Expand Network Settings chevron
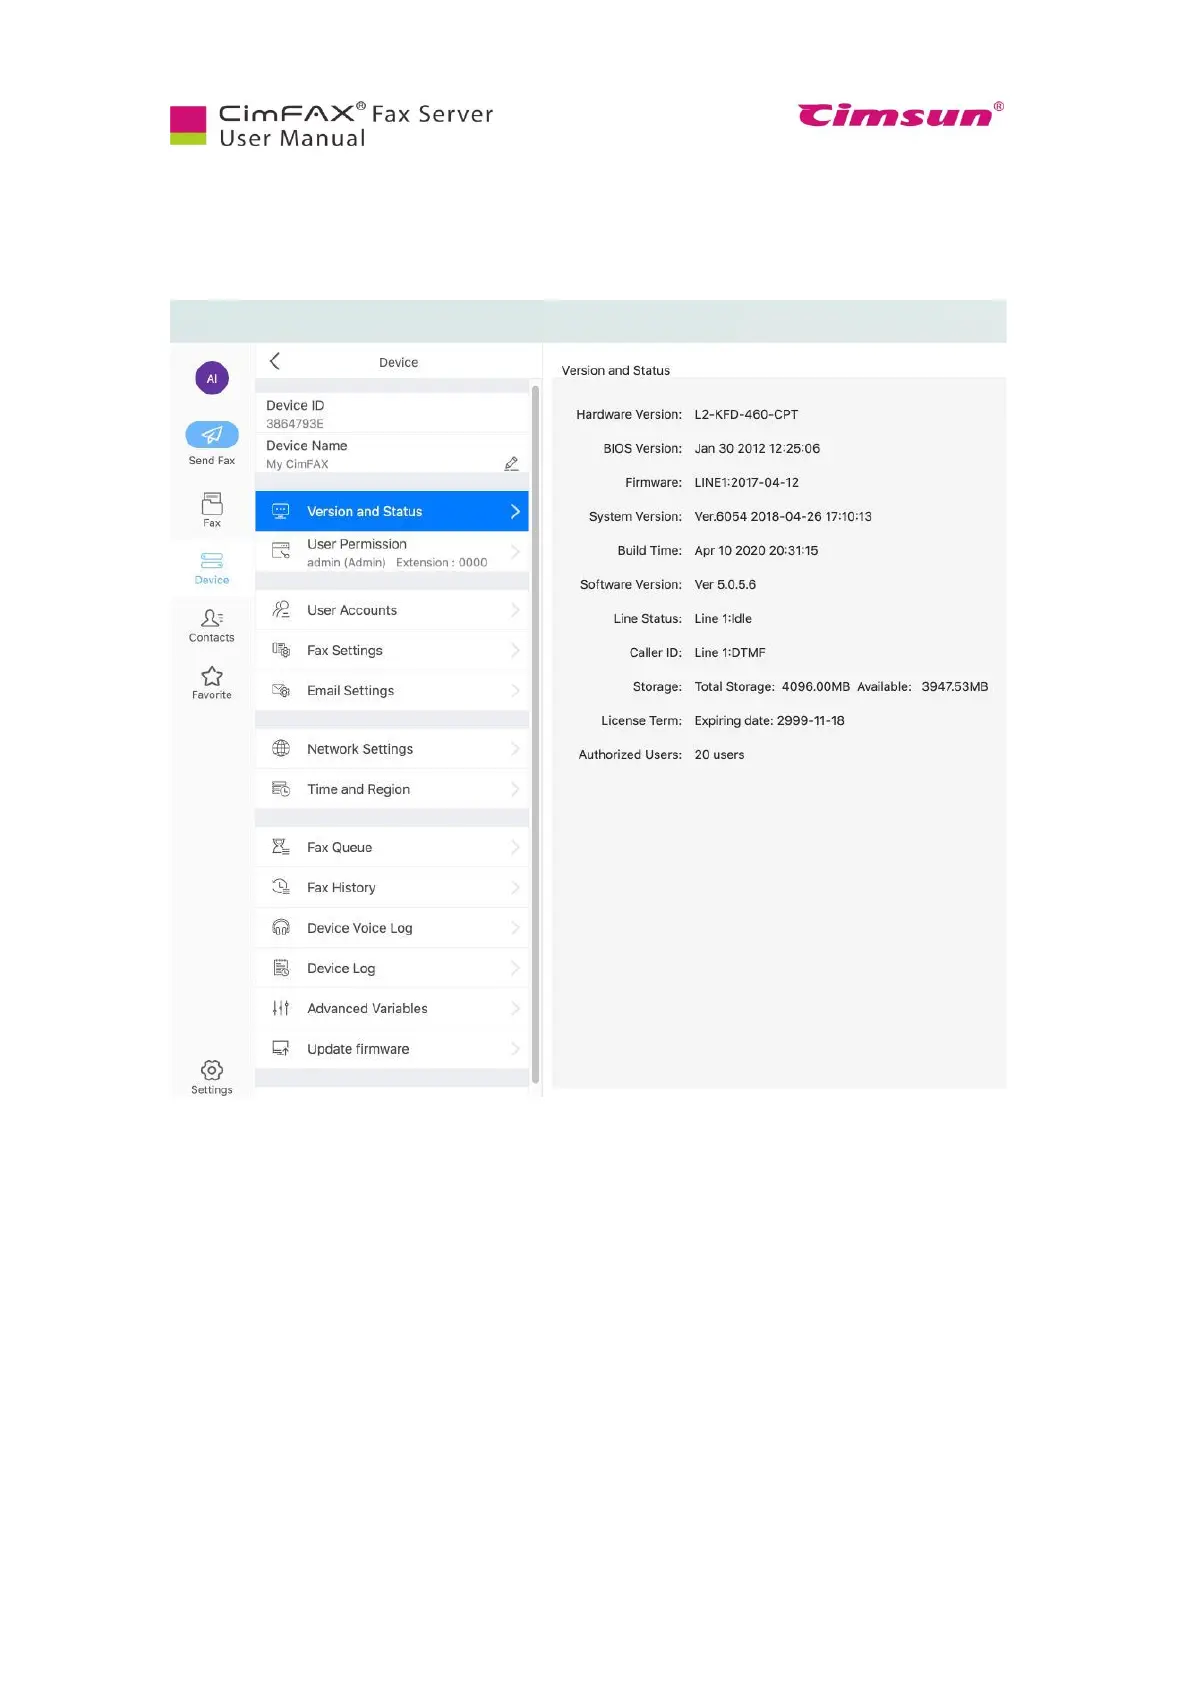Image resolution: width=1191 pixels, height=1684 pixels. [515, 748]
